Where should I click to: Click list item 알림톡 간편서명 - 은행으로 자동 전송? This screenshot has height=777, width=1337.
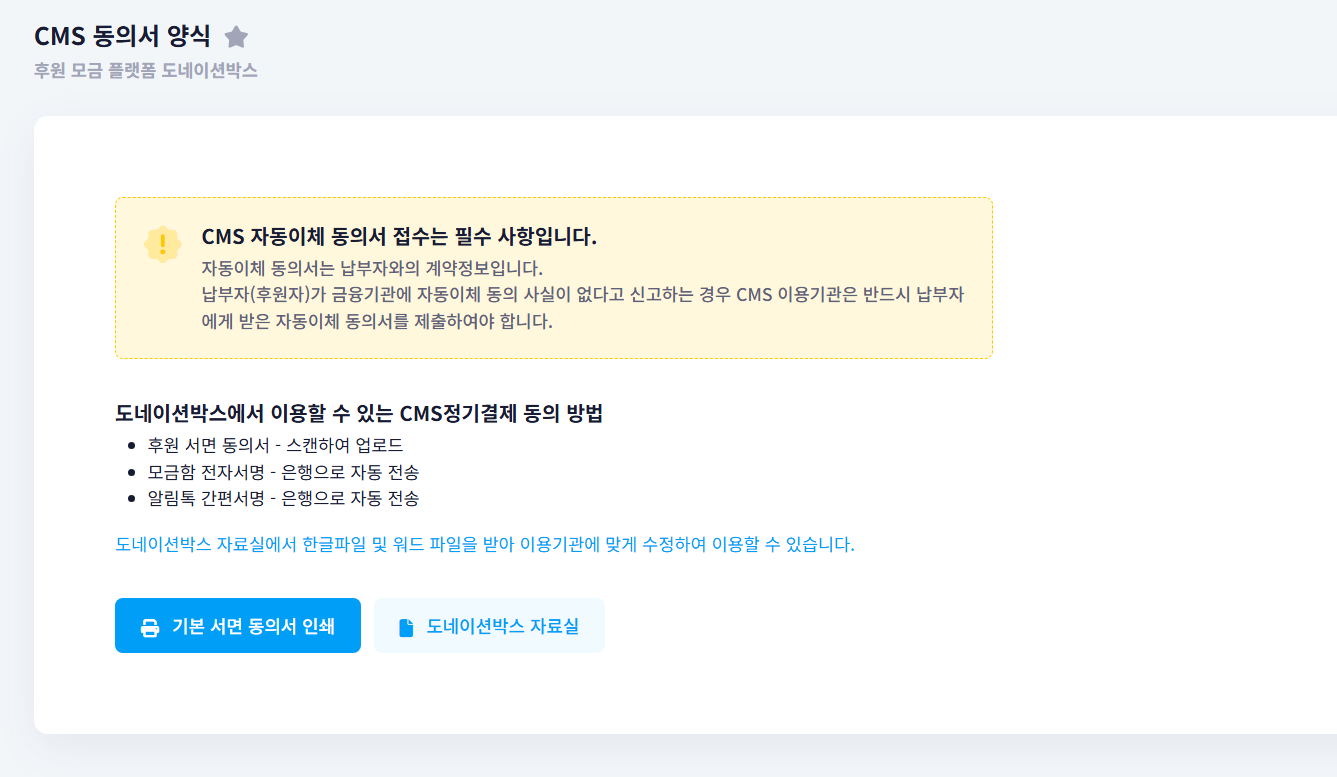pos(283,497)
